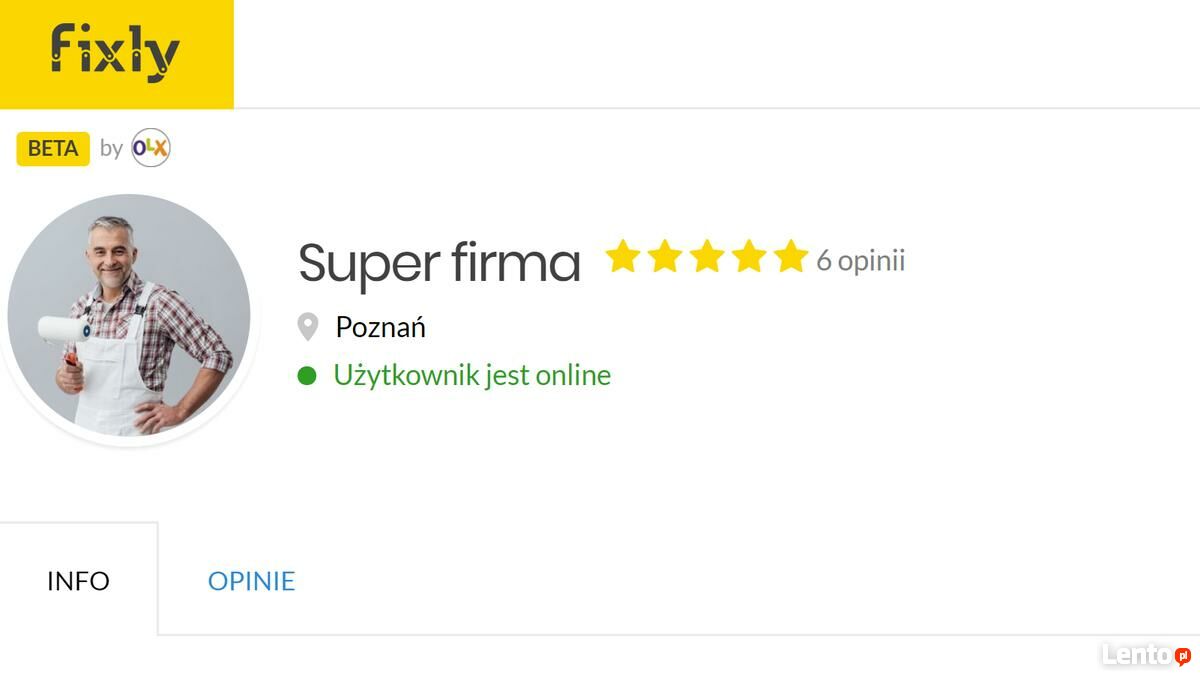Click the fifth rating star
The width and height of the screenshot is (1200, 675).
[790, 257]
